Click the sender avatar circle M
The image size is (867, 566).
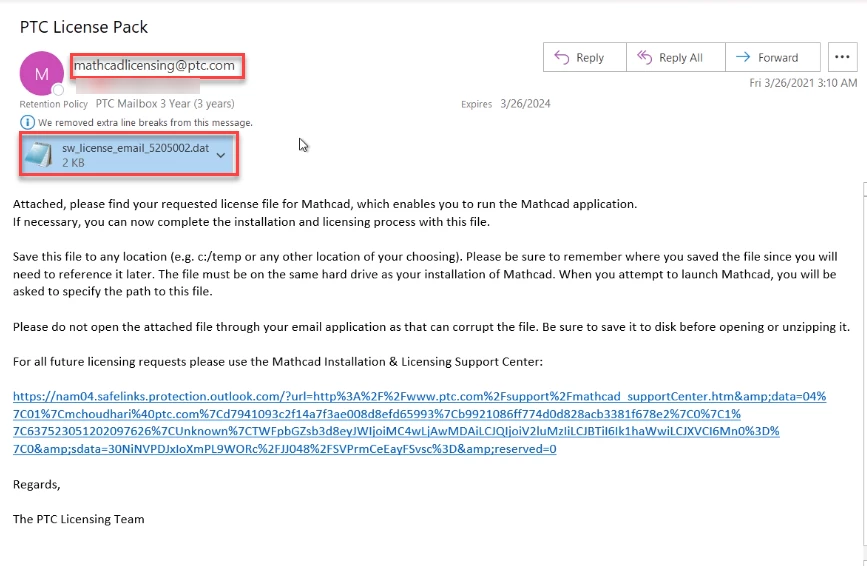click(x=41, y=74)
